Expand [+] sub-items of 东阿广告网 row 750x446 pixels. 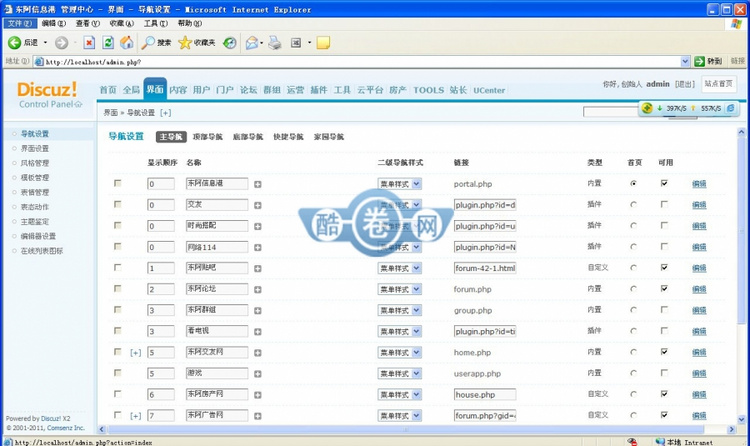coord(136,416)
